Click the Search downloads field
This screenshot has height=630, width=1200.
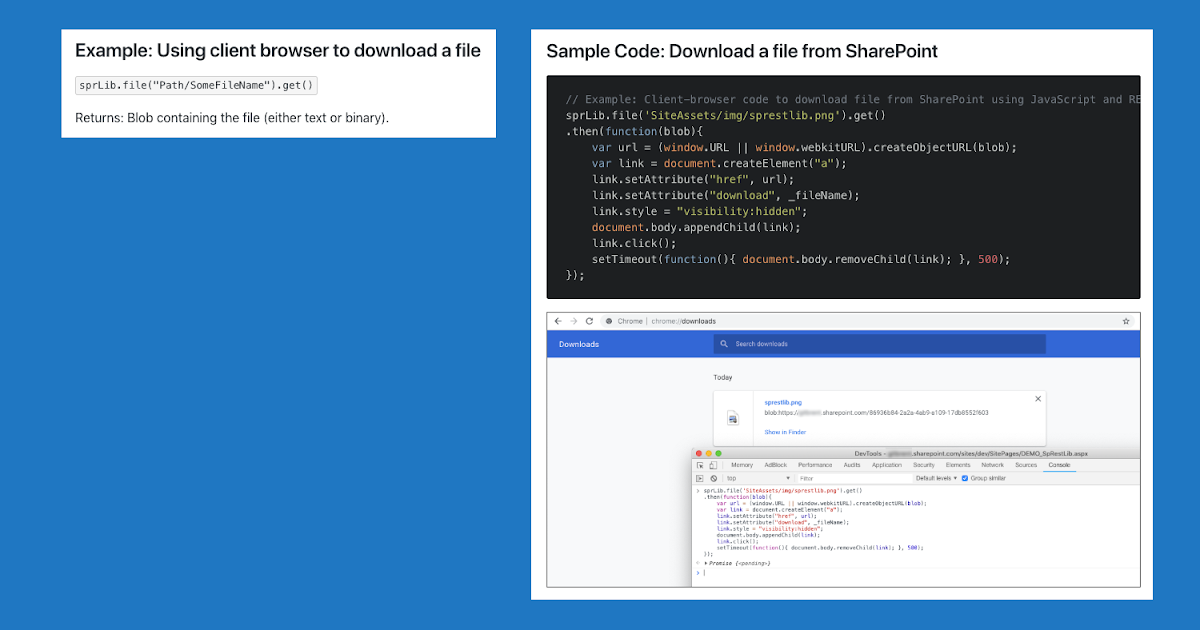[x=880, y=344]
